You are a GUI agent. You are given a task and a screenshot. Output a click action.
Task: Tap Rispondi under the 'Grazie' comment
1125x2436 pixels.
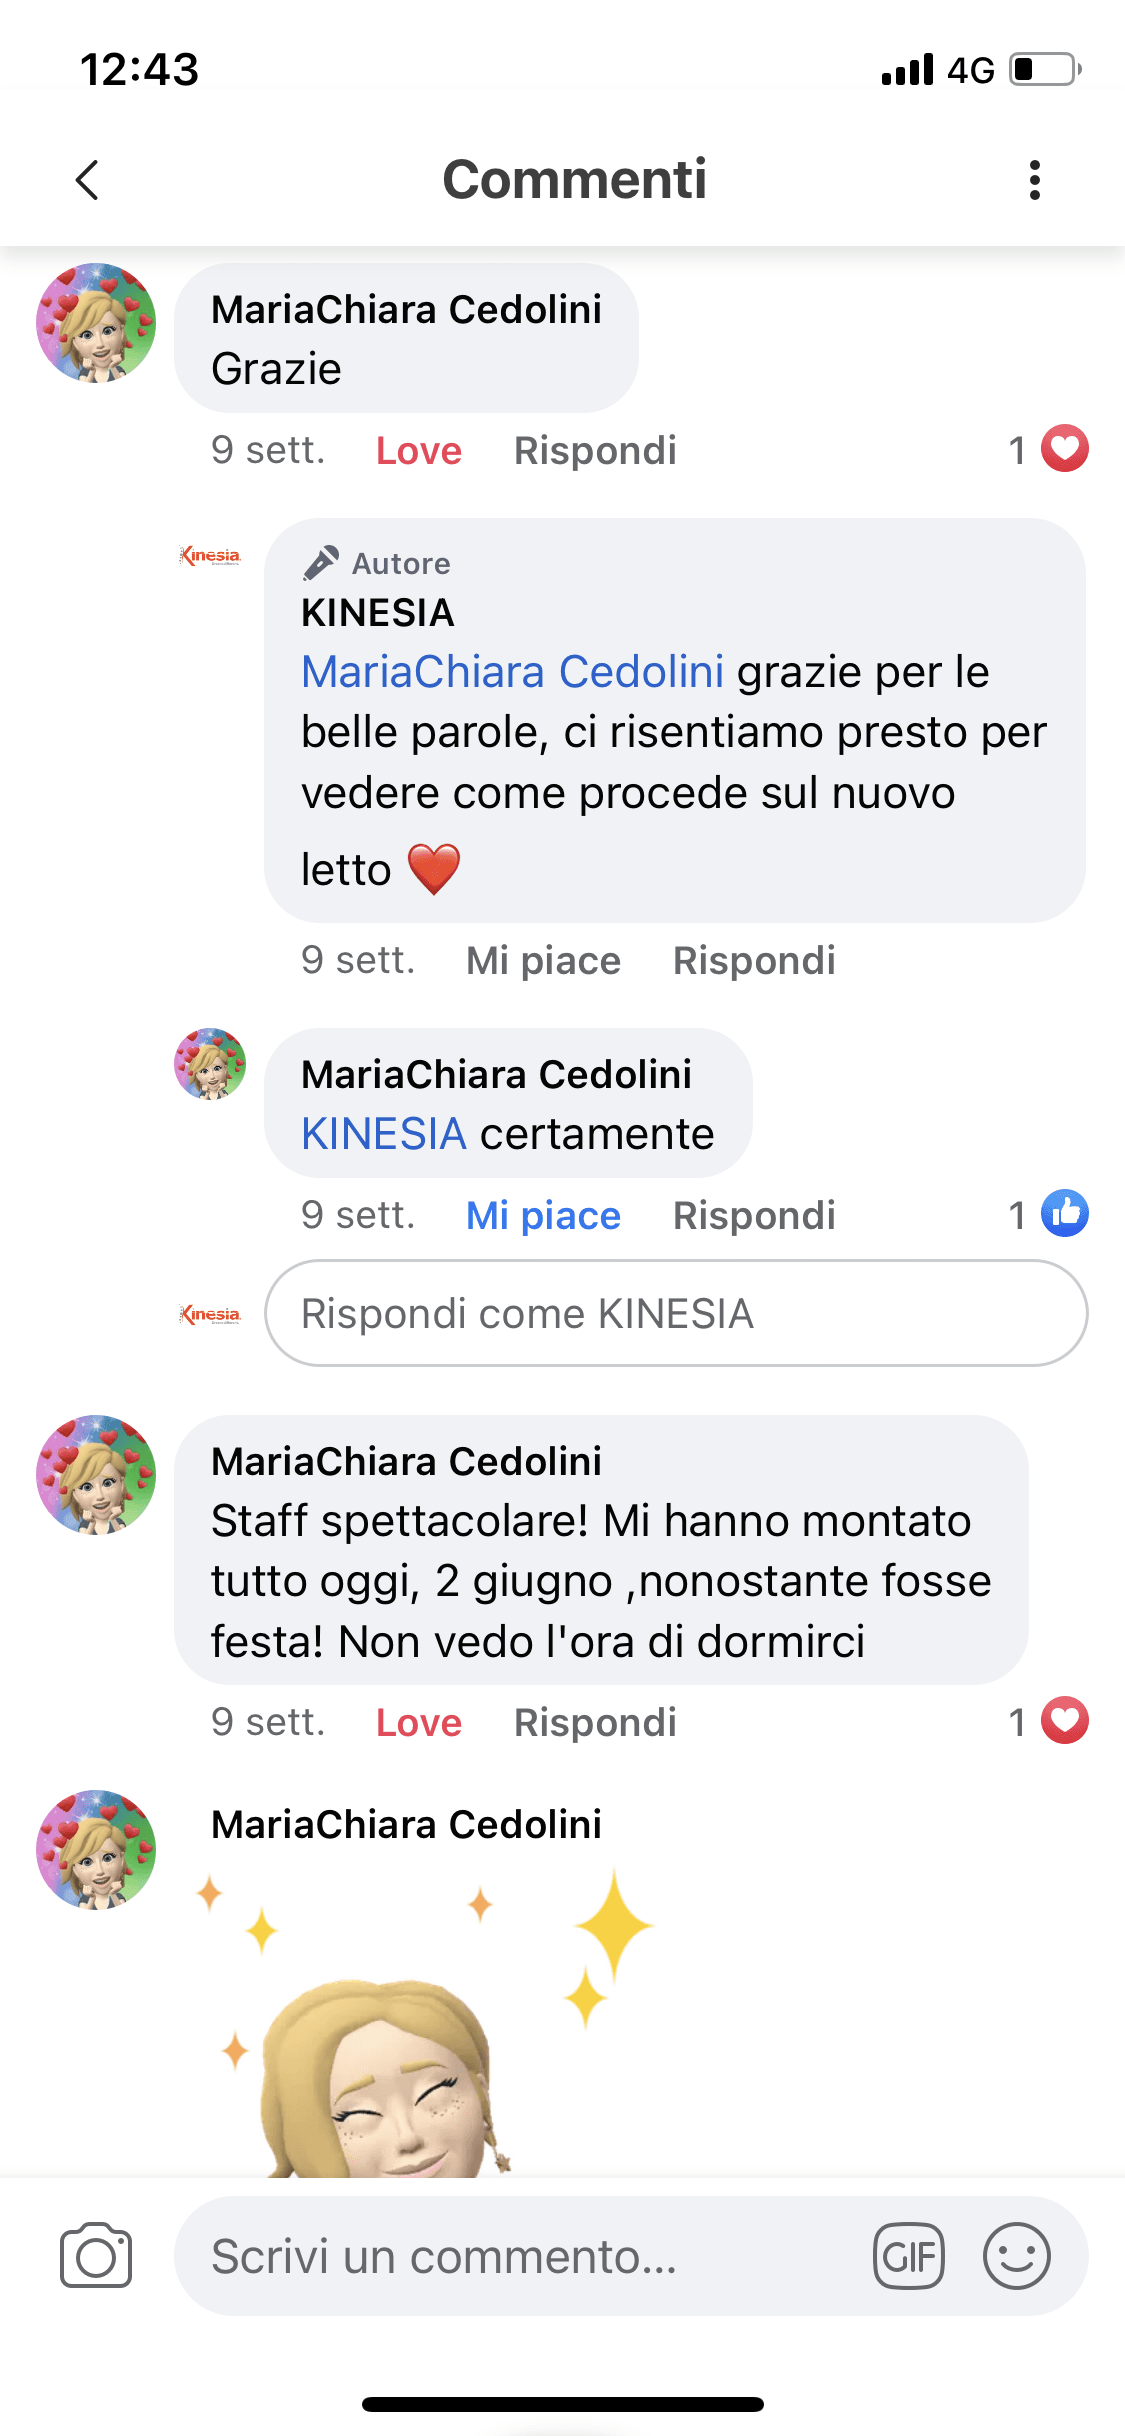595,451
